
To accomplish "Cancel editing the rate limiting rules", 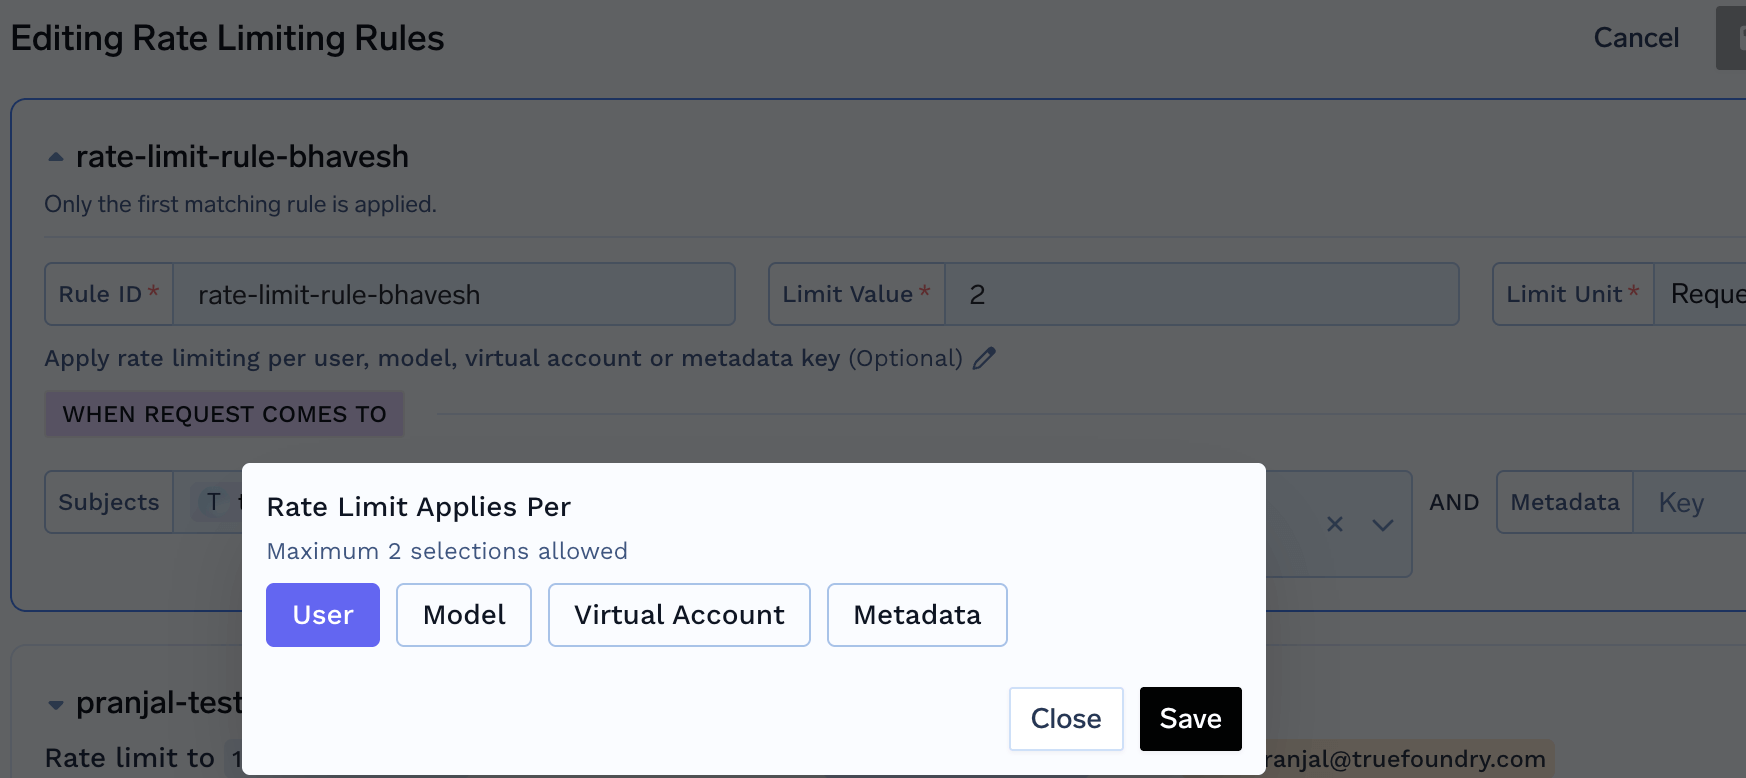I will pyautogui.click(x=1636, y=37).
